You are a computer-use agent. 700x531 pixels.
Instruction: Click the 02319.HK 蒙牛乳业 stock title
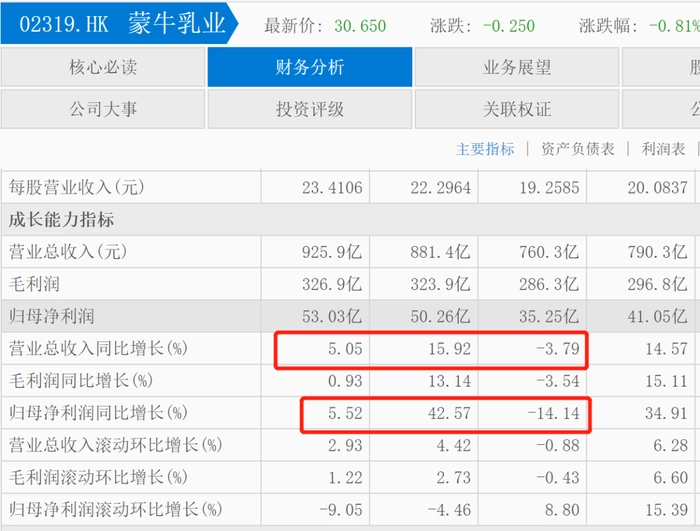click(x=118, y=25)
